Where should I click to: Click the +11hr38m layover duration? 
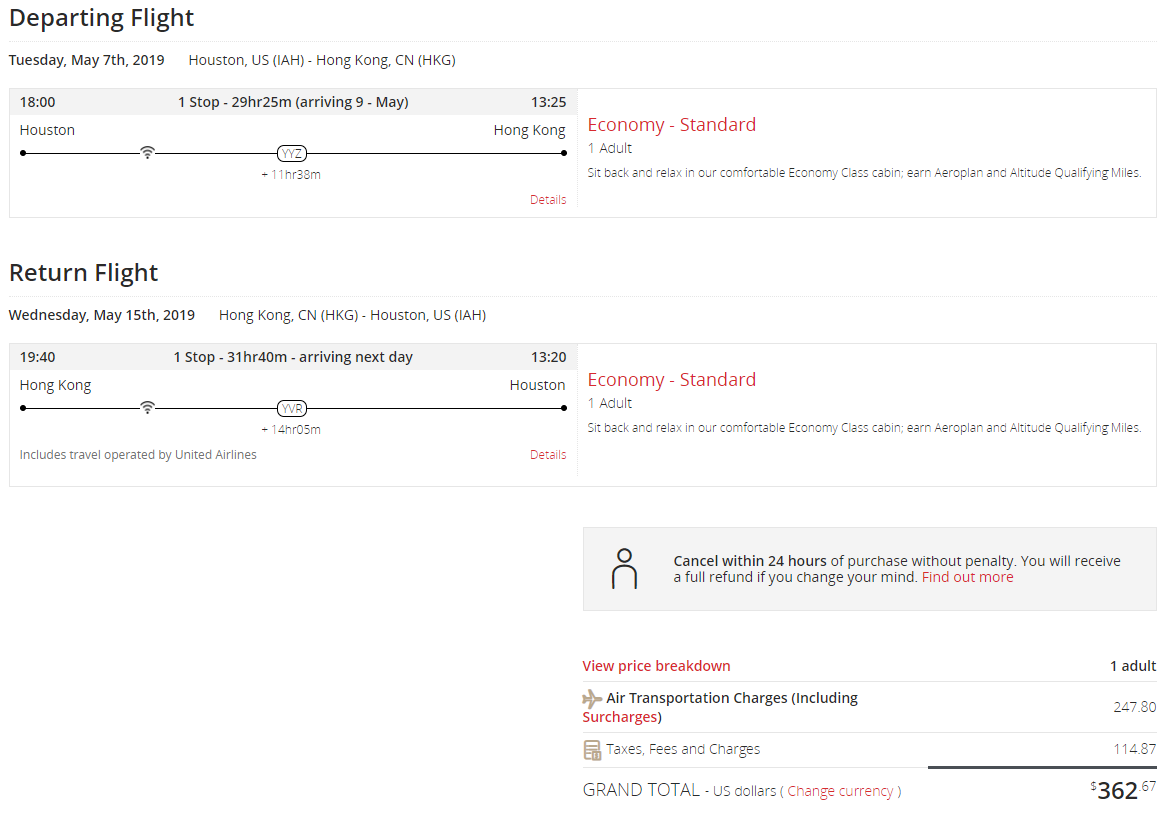pyautogui.click(x=291, y=175)
